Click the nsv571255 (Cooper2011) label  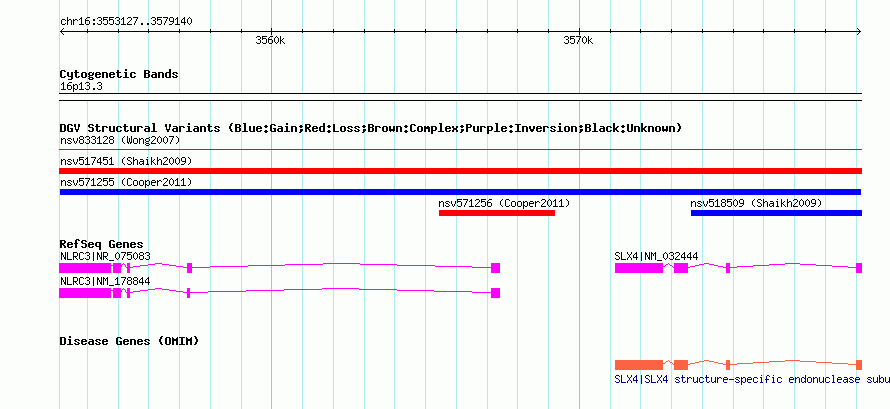tap(126, 183)
